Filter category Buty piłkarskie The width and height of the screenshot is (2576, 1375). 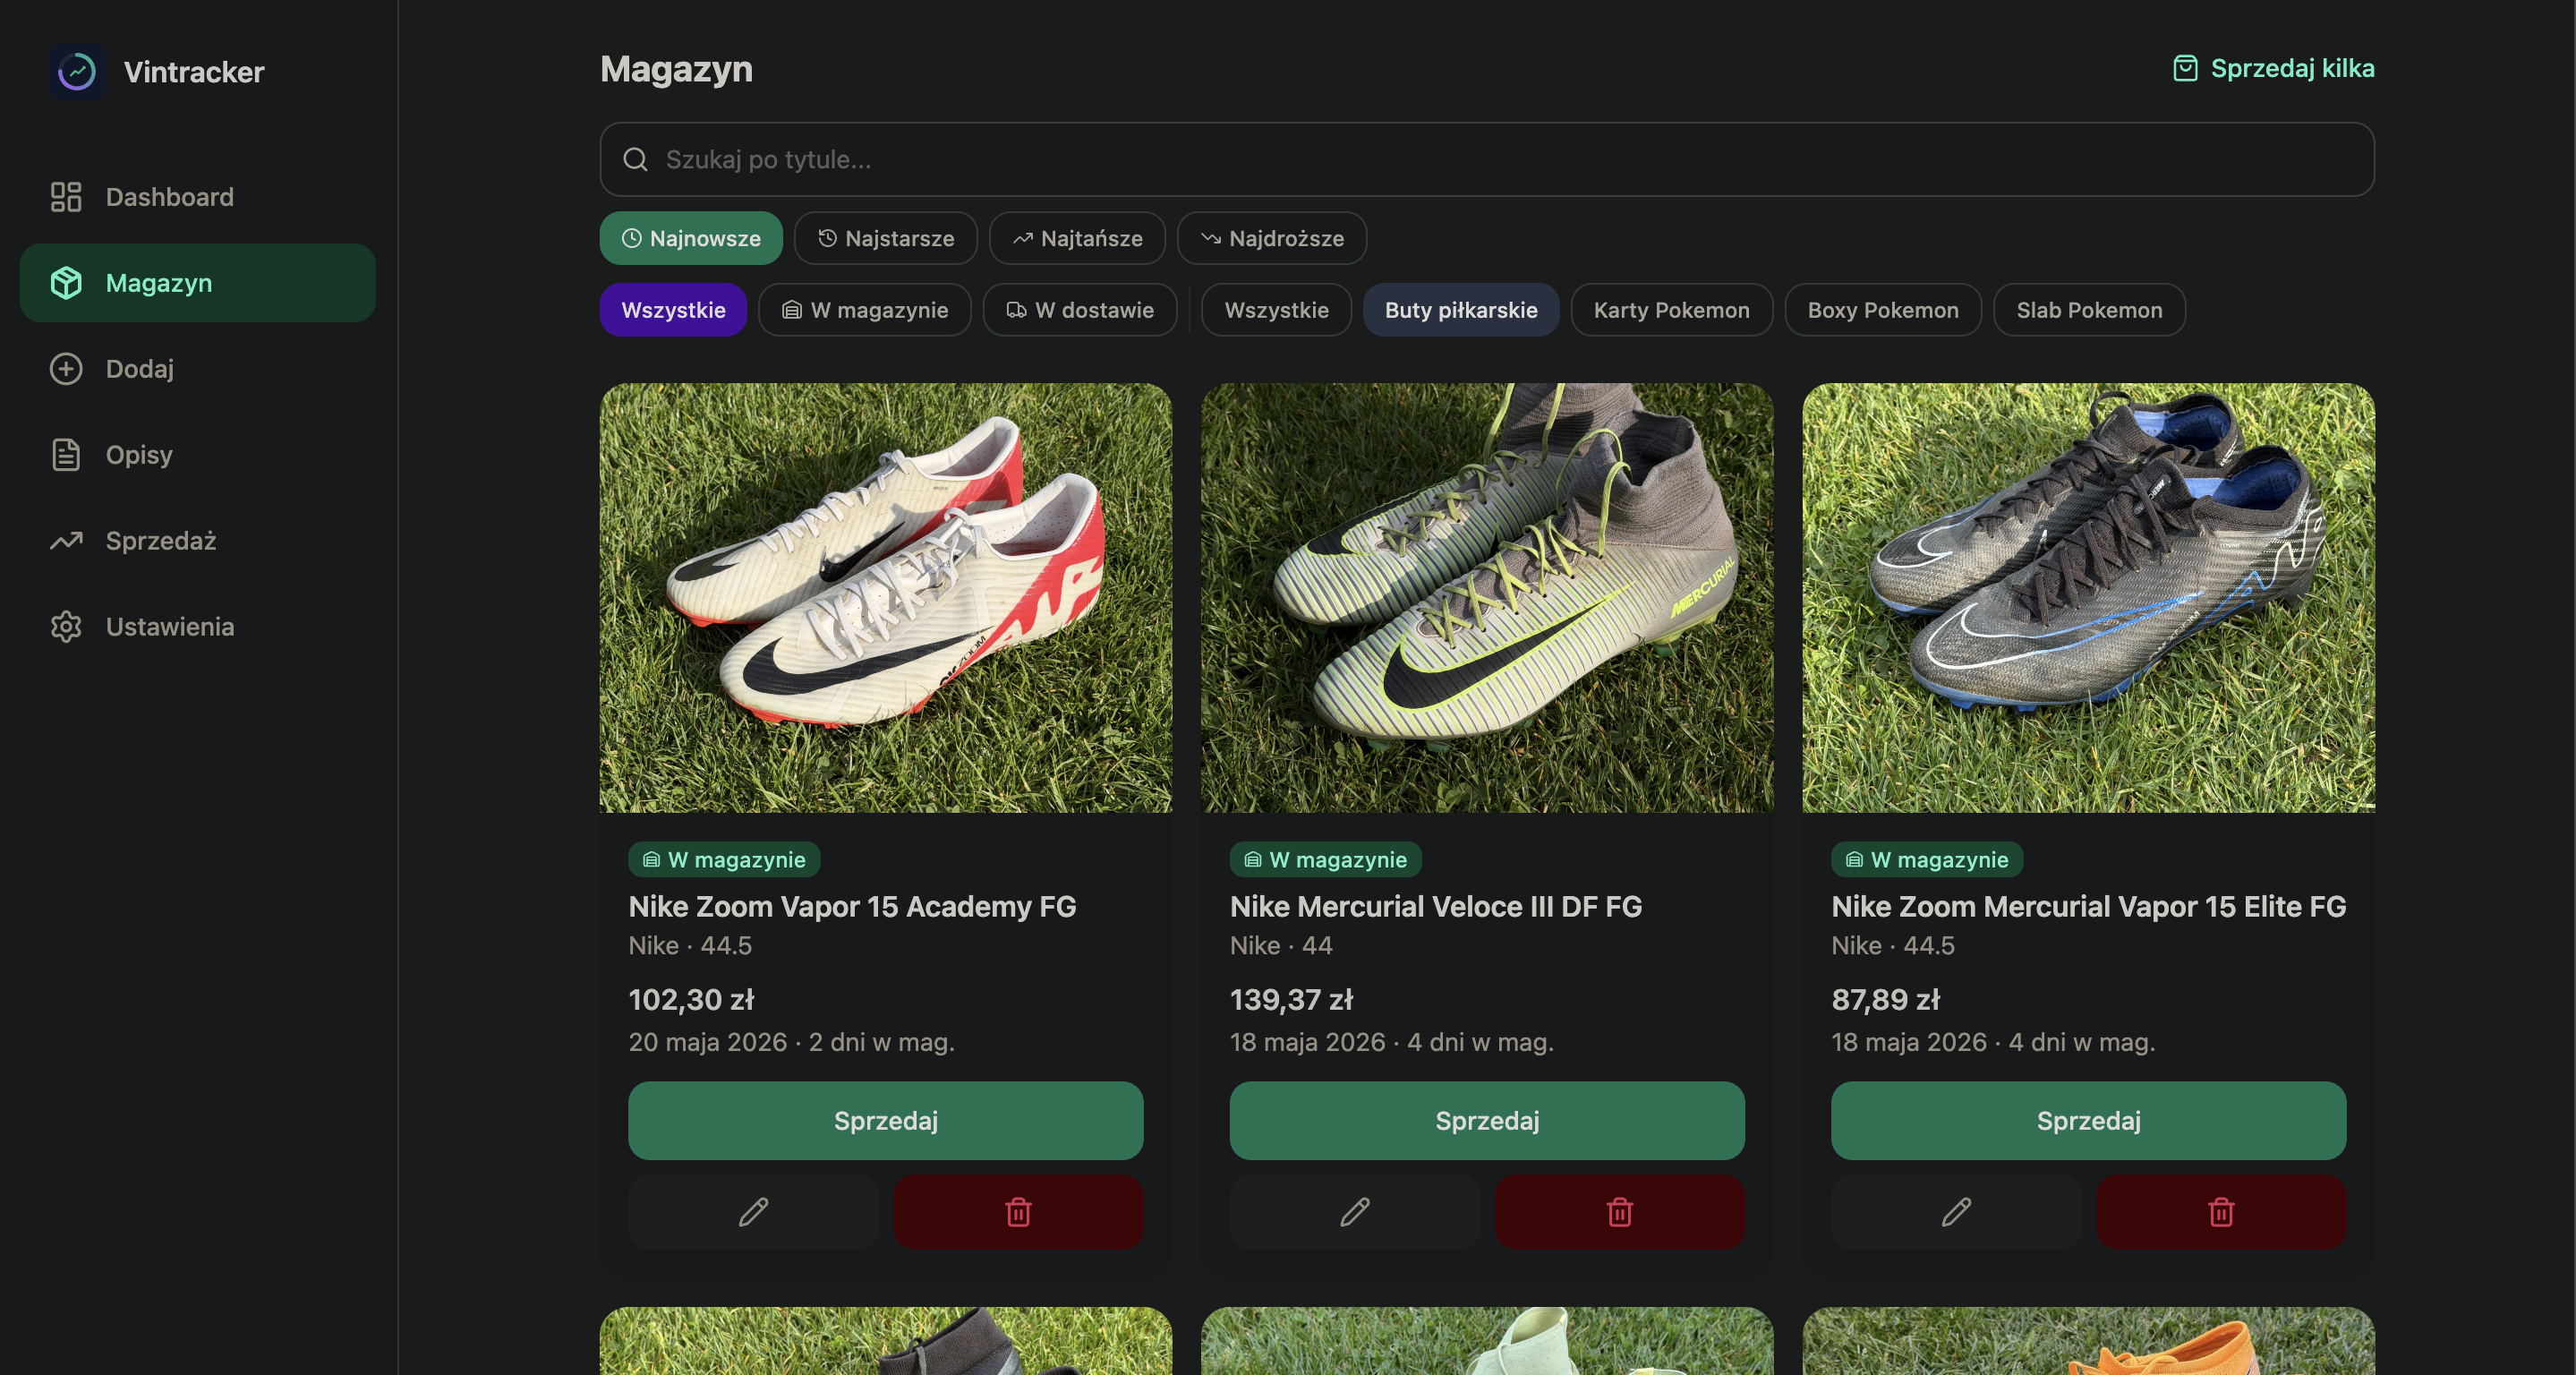tap(1461, 310)
